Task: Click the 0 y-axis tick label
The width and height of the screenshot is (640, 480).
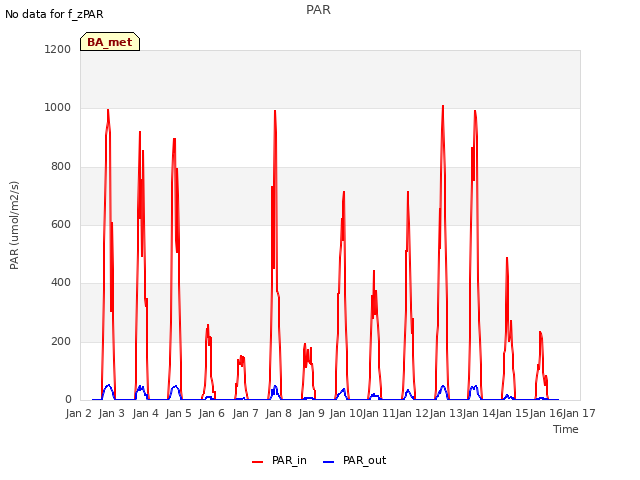Action: tap(68, 400)
